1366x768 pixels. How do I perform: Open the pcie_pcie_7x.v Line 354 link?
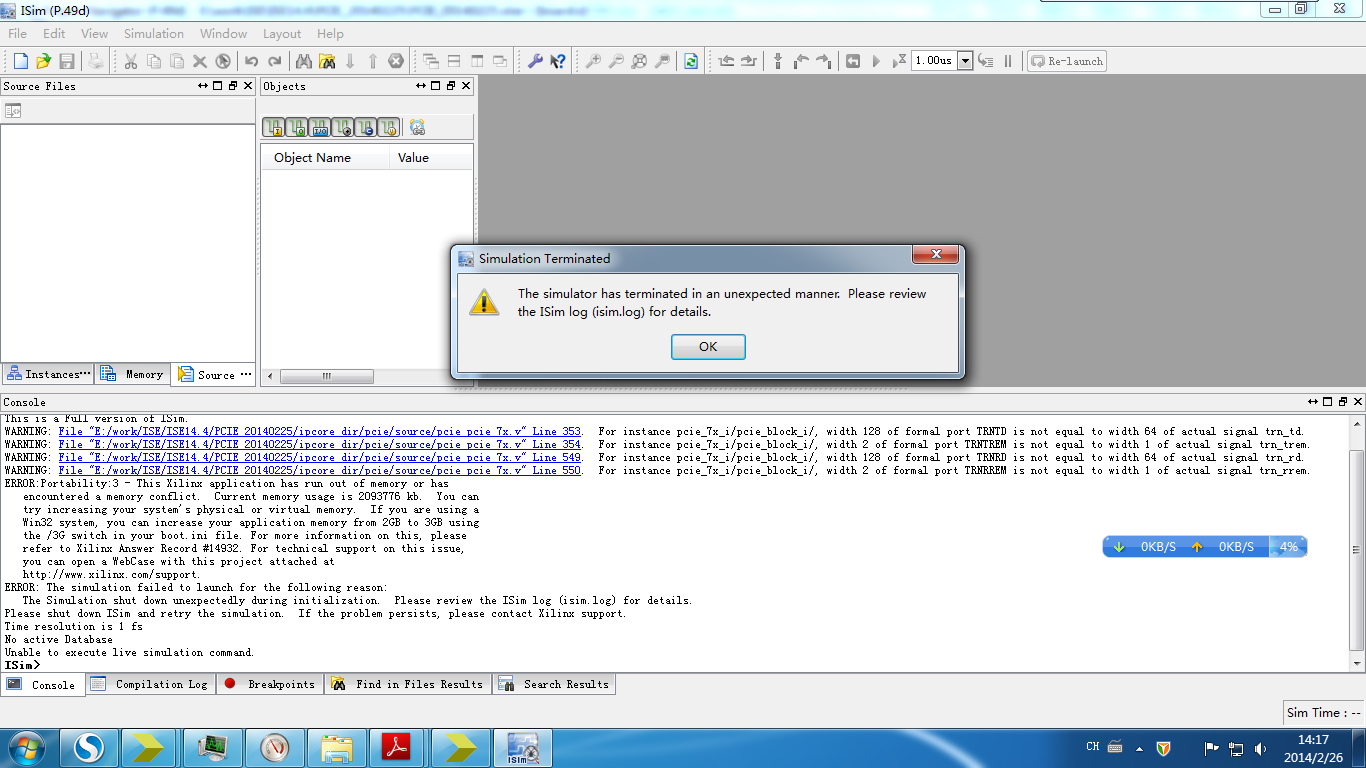320,445
